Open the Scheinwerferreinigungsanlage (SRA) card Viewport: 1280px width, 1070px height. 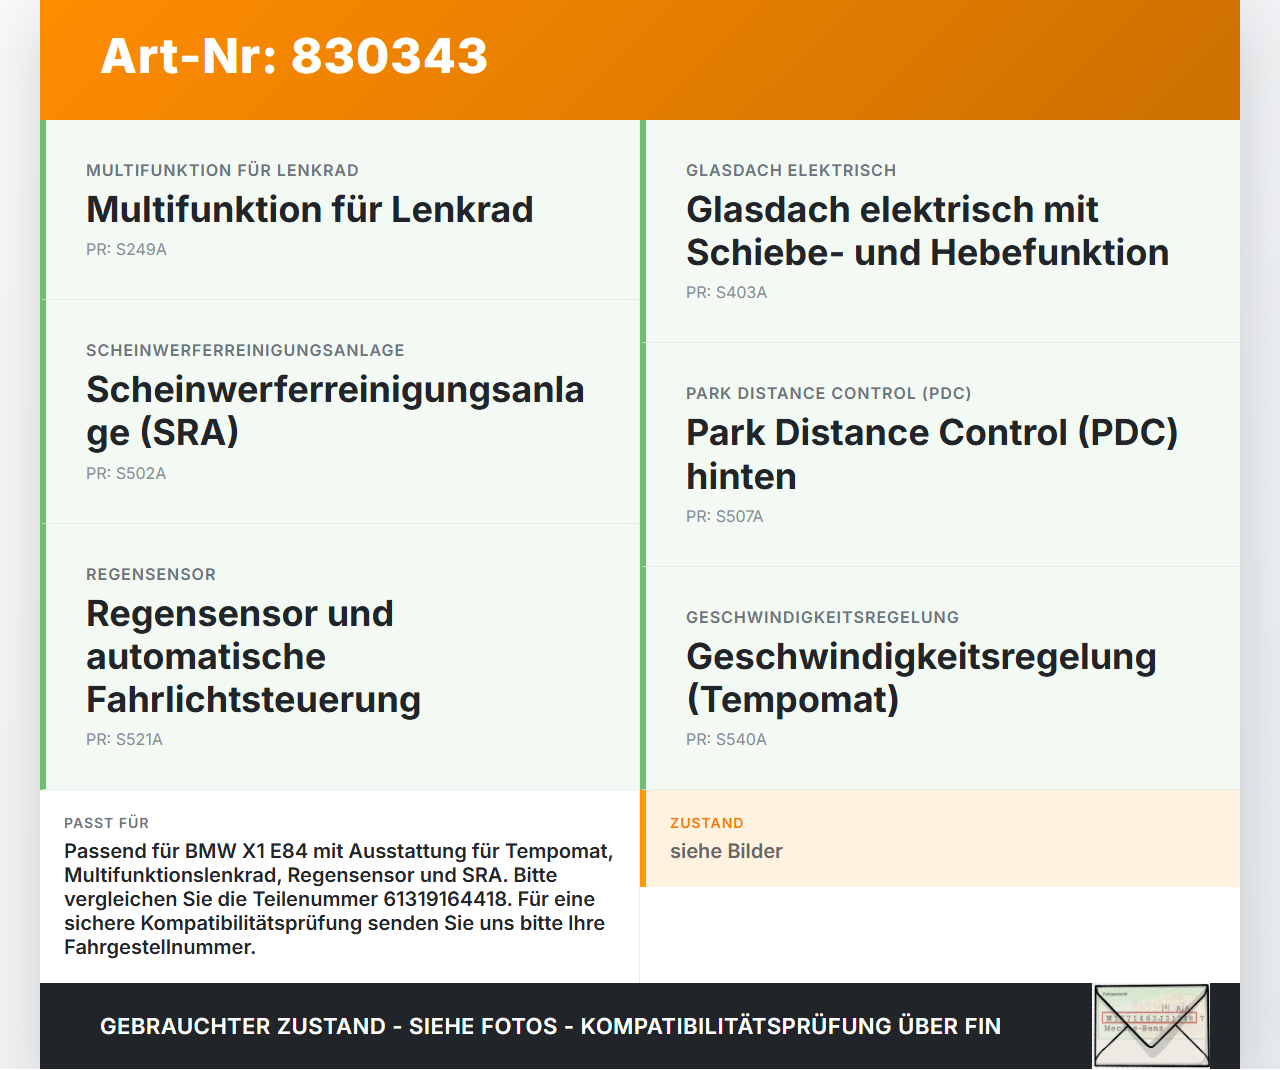[x=340, y=412]
